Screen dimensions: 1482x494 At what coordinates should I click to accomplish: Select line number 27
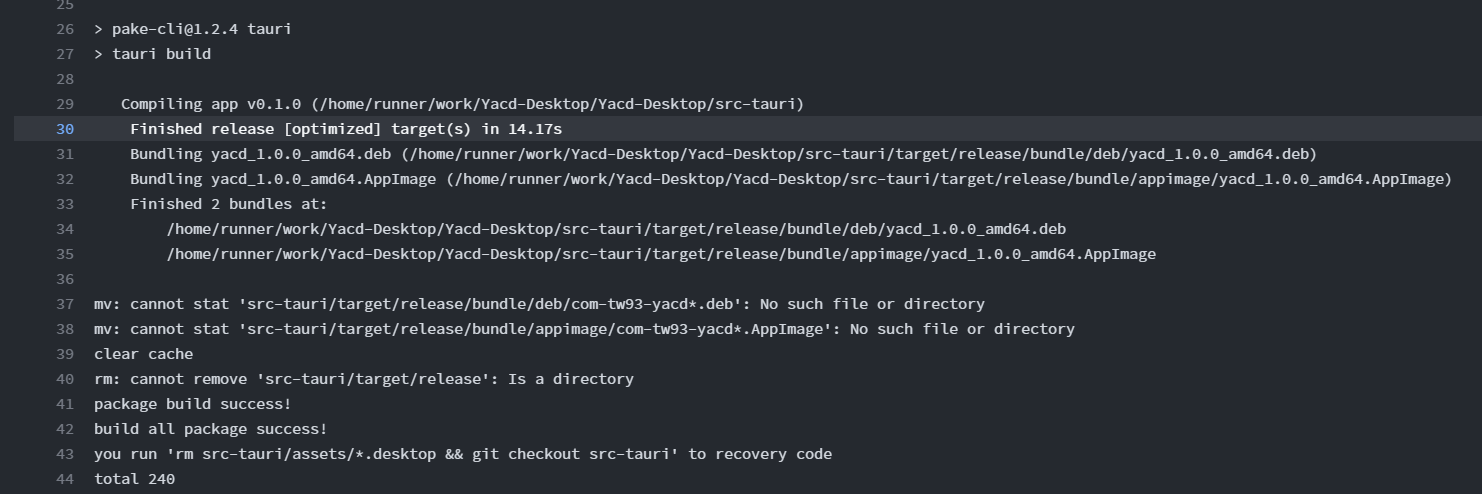tap(65, 54)
